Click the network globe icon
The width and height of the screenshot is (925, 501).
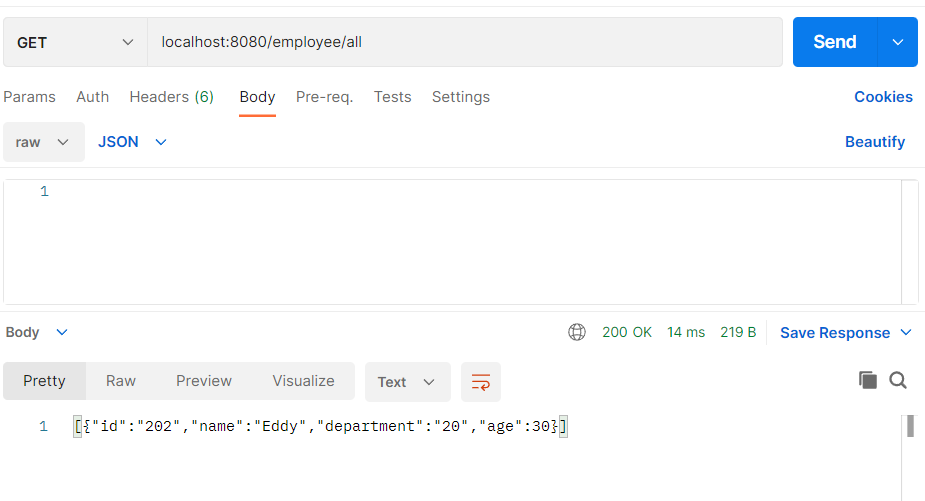[577, 332]
